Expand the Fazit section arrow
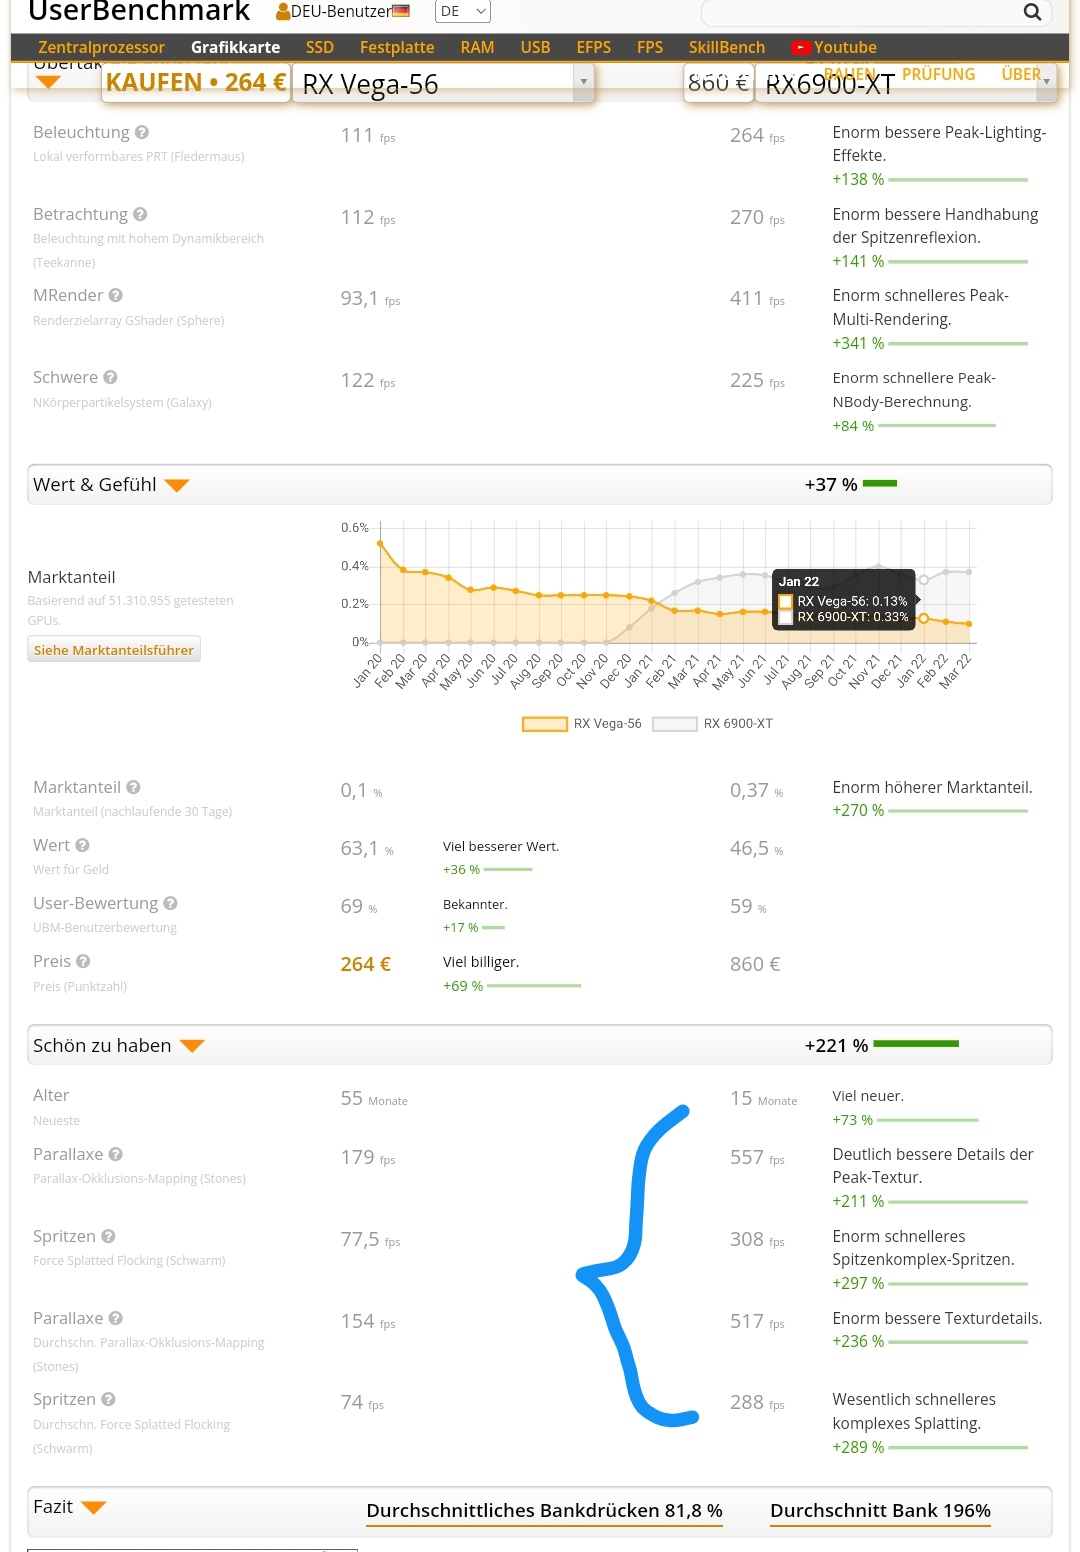Image resolution: width=1080 pixels, height=1552 pixels. tap(94, 1508)
